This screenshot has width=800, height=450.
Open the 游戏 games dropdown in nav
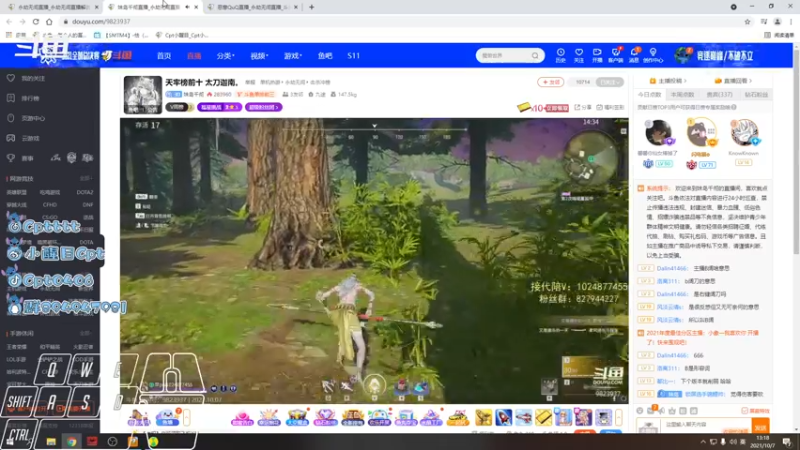pos(292,56)
